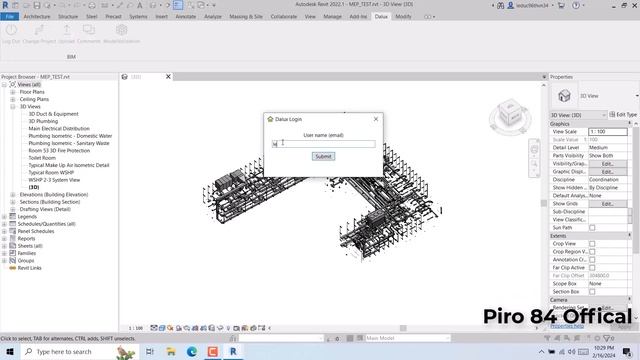Toggle the Far Clip Active checkbox
Image resolution: width=640 pixels, height=360 pixels.
pos(592,268)
